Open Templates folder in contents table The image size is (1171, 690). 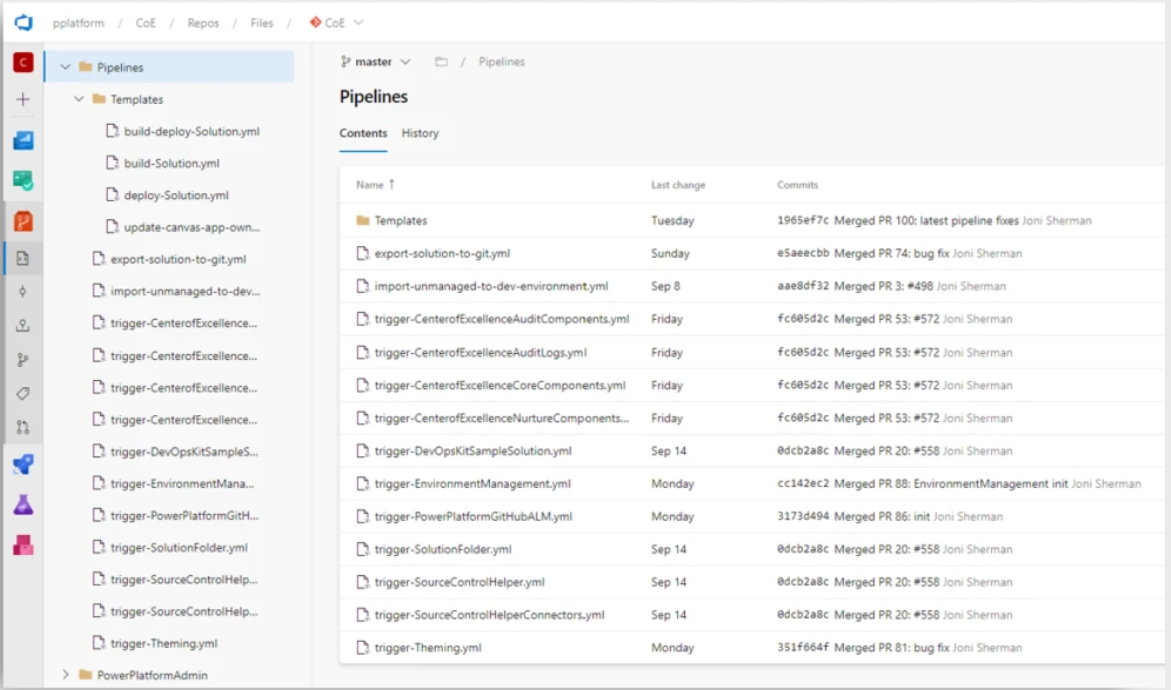(400, 220)
